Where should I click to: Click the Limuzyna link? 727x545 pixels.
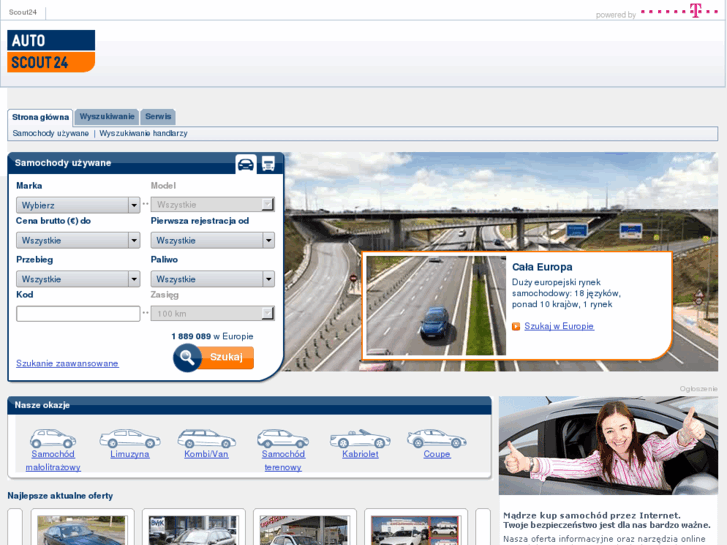[130, 454]
